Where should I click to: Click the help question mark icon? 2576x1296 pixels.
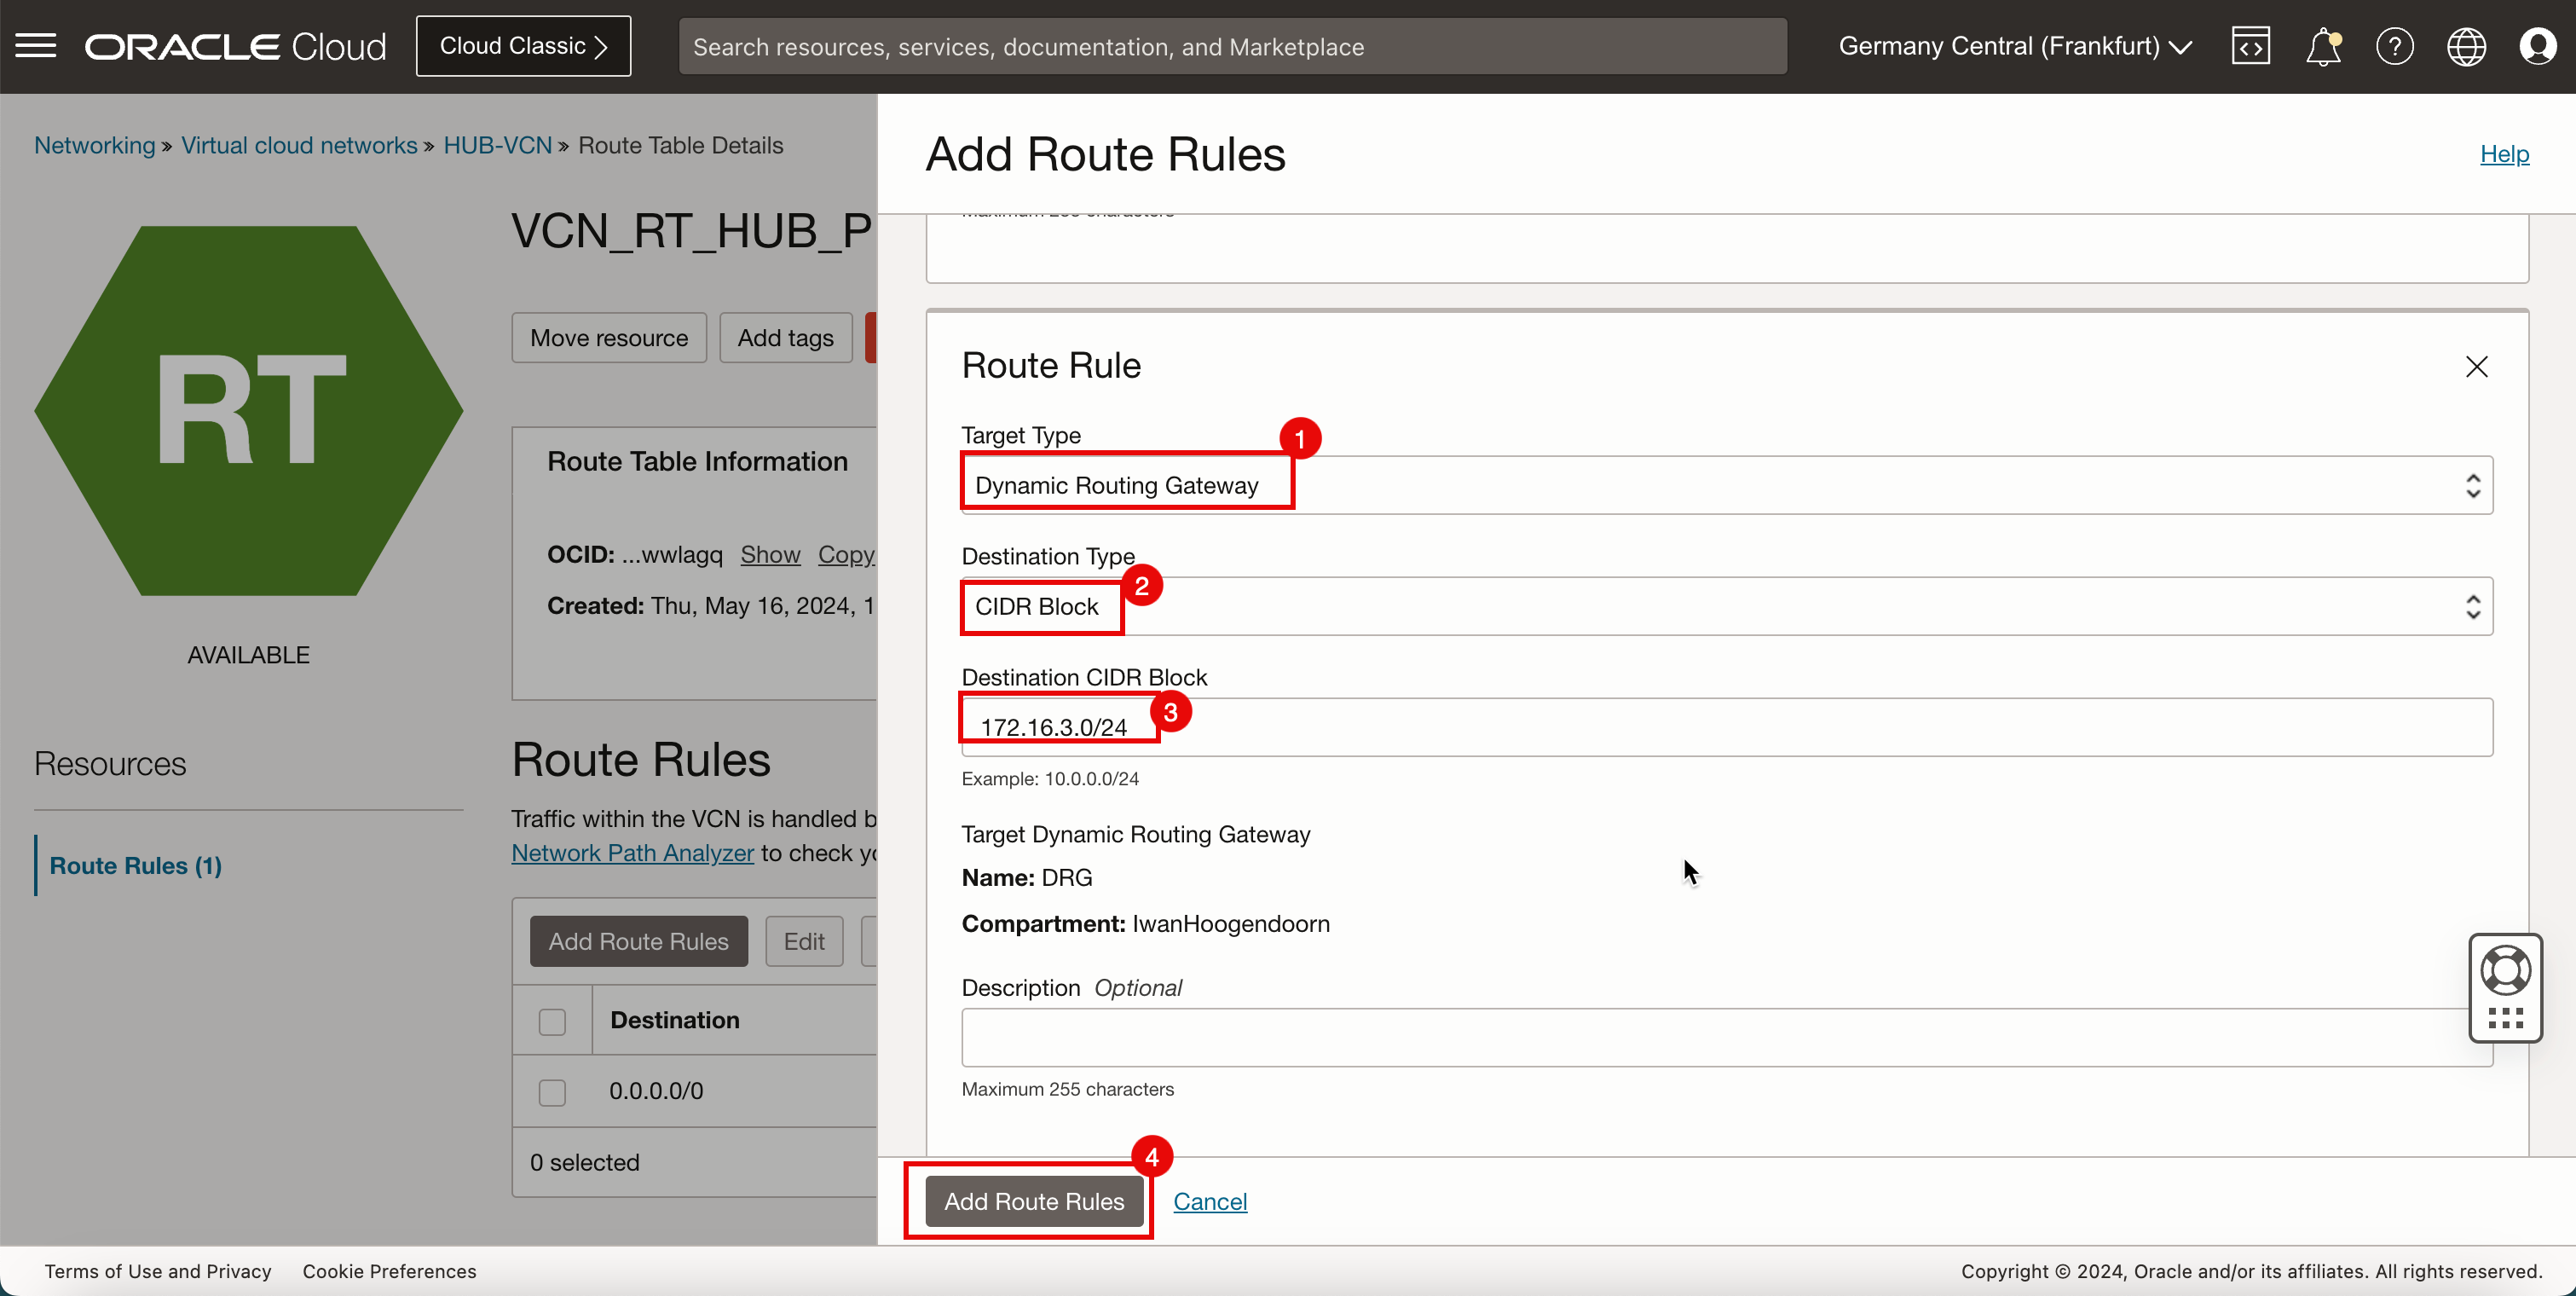(2393, 46)
